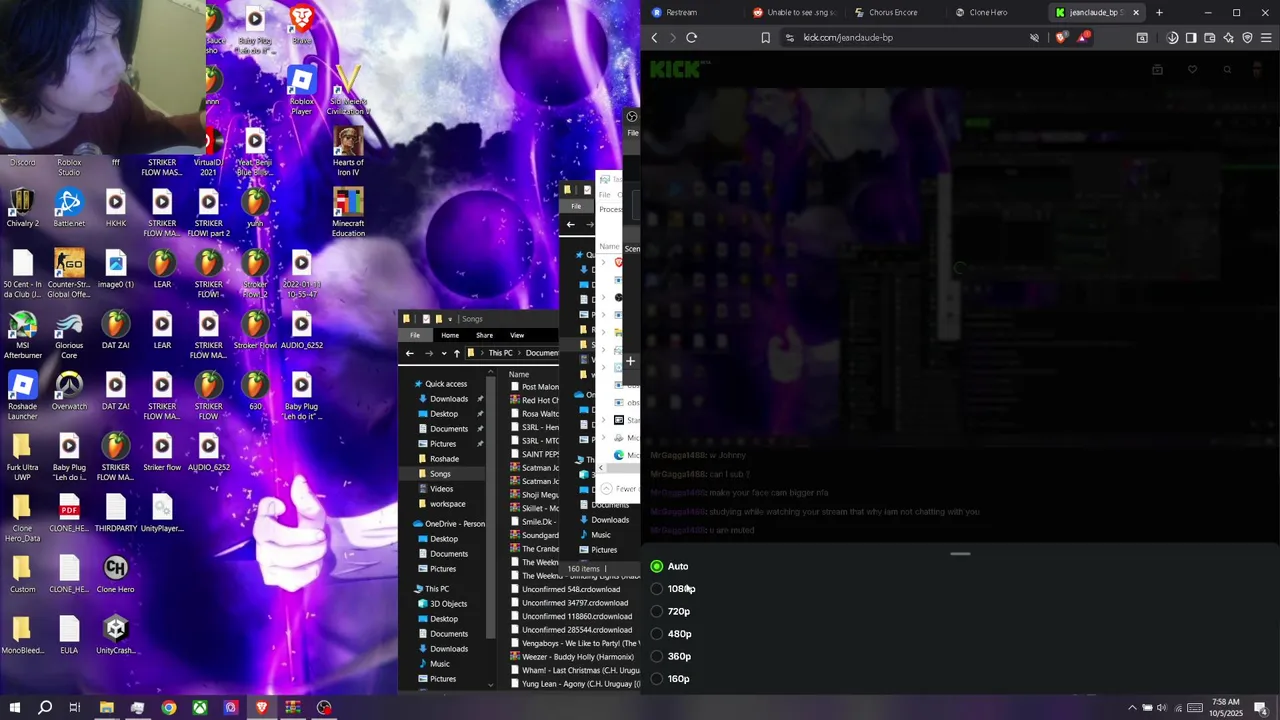The height and width of the screenshot is (720, 1280).
Task: Select Minecraft Education desktop icon
Action: (348, 213)
